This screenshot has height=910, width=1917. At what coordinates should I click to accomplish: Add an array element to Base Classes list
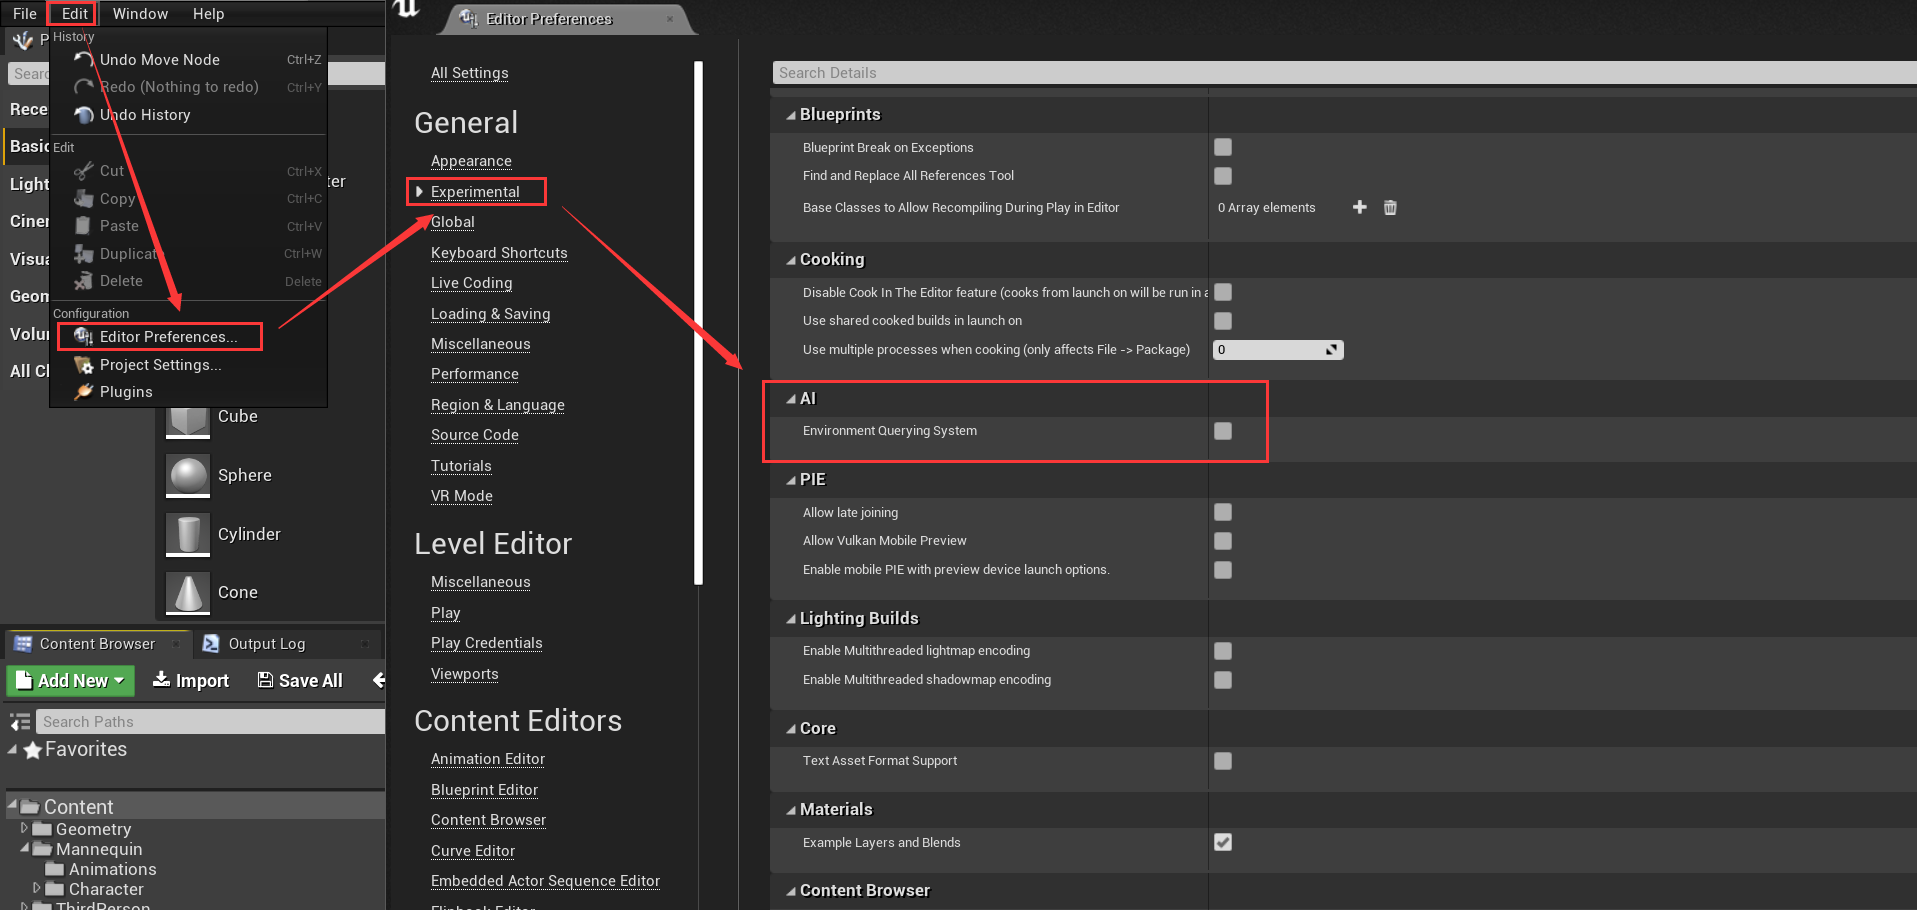(1359, 207)
